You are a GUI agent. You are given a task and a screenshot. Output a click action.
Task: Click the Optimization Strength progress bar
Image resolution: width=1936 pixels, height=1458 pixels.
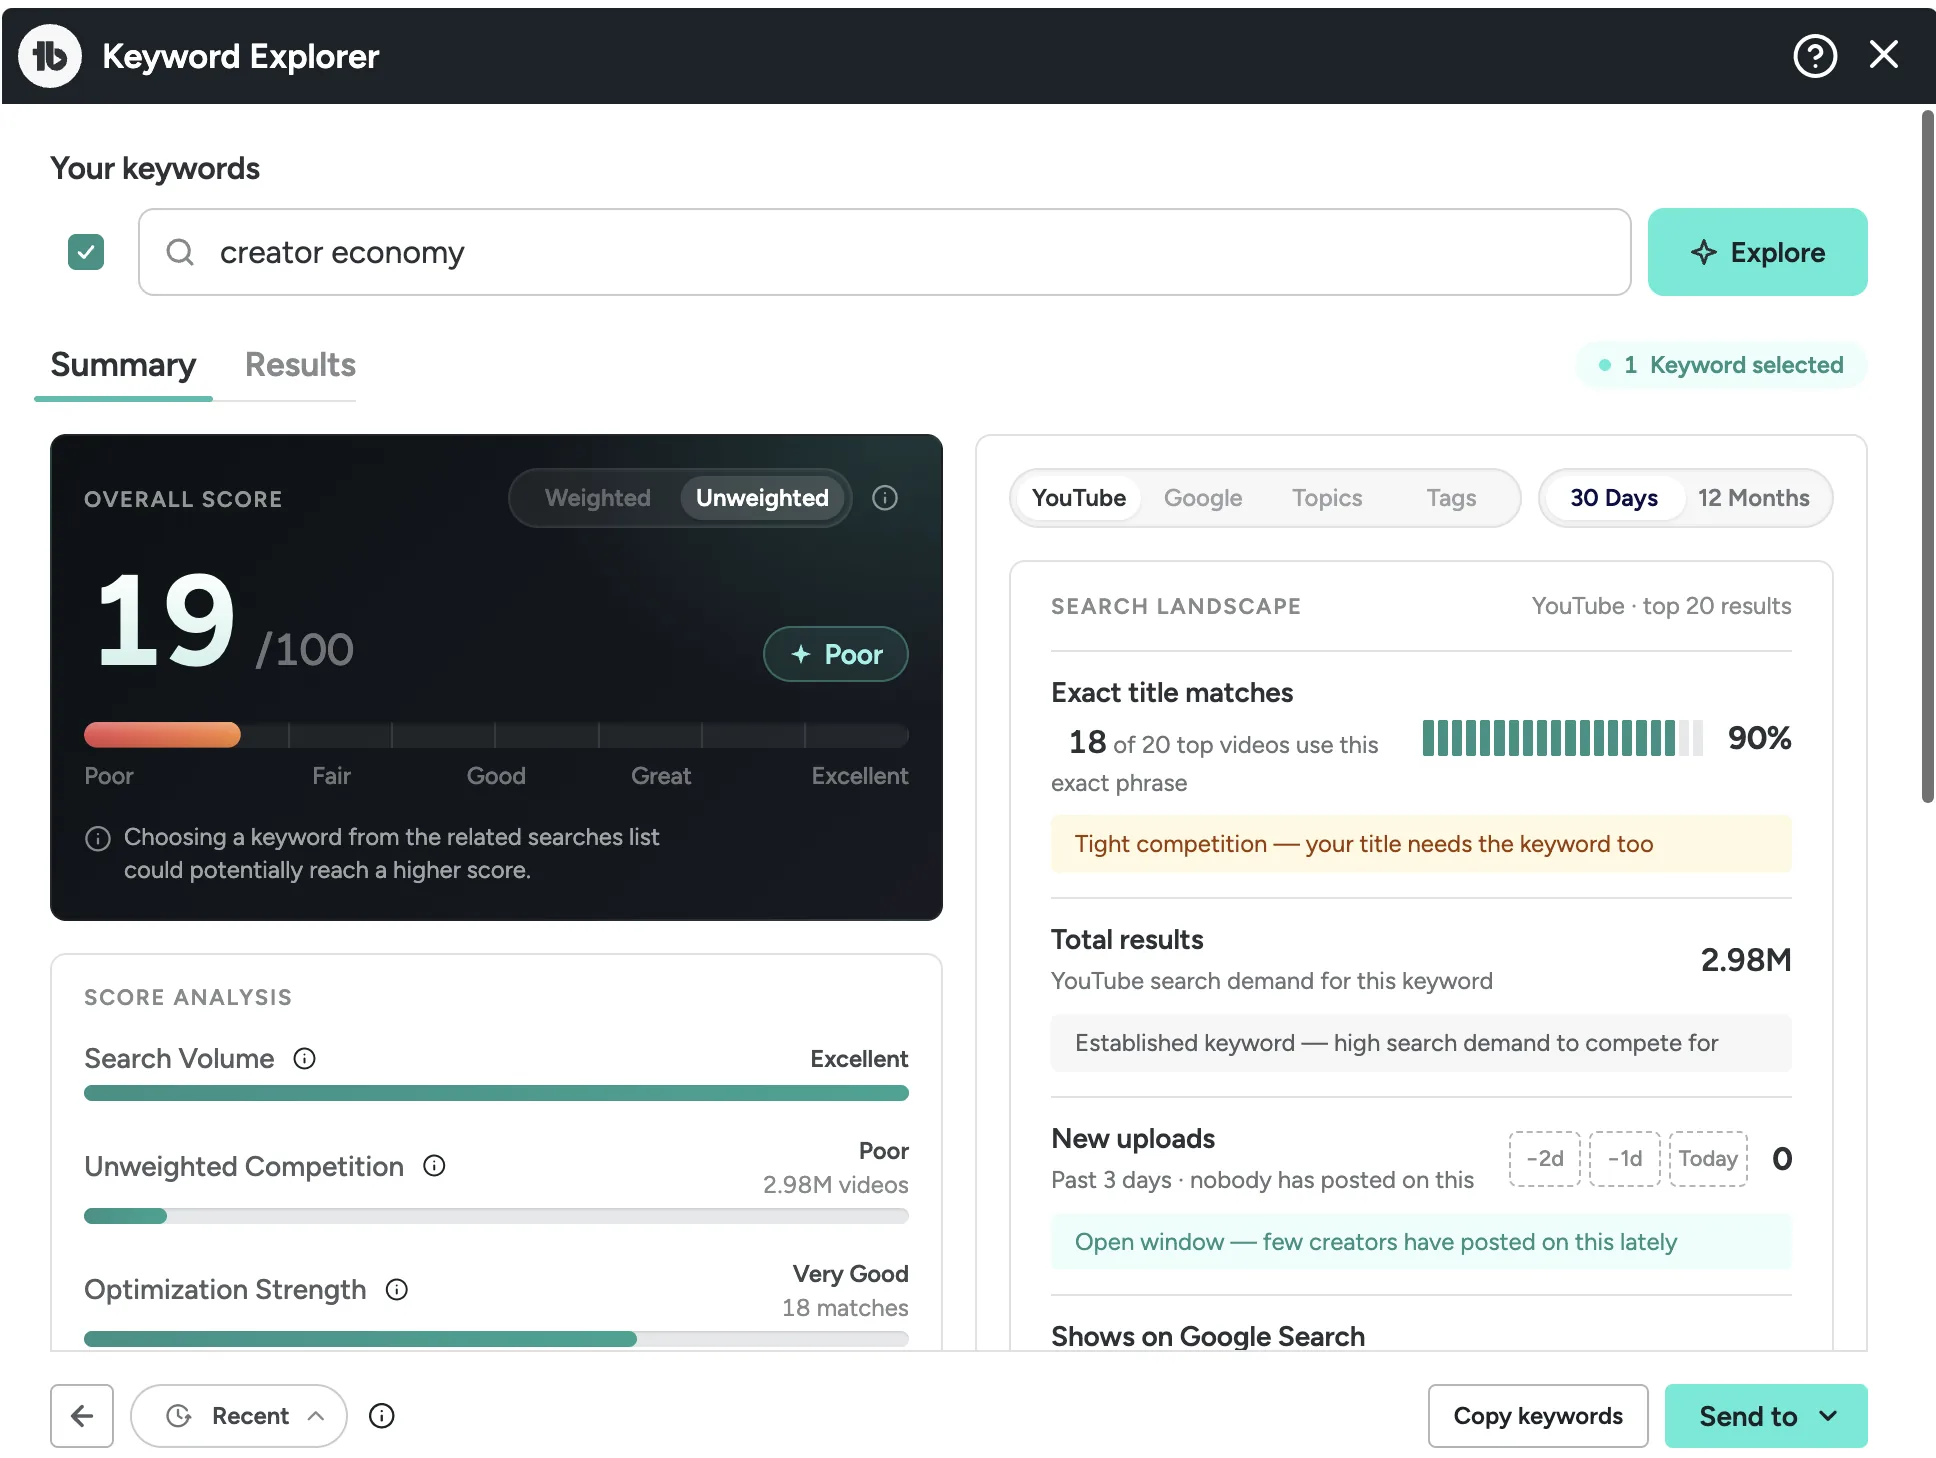tap(496, 1339)
